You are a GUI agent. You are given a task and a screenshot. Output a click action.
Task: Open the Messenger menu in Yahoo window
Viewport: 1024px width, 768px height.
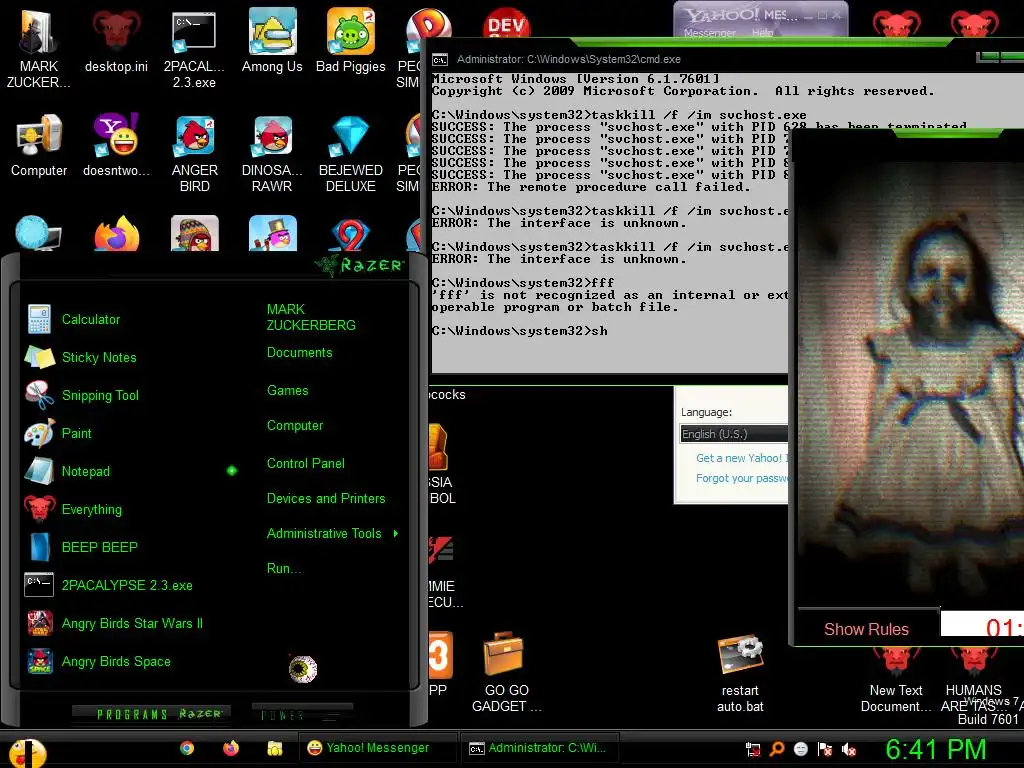(x=709, y=33)
